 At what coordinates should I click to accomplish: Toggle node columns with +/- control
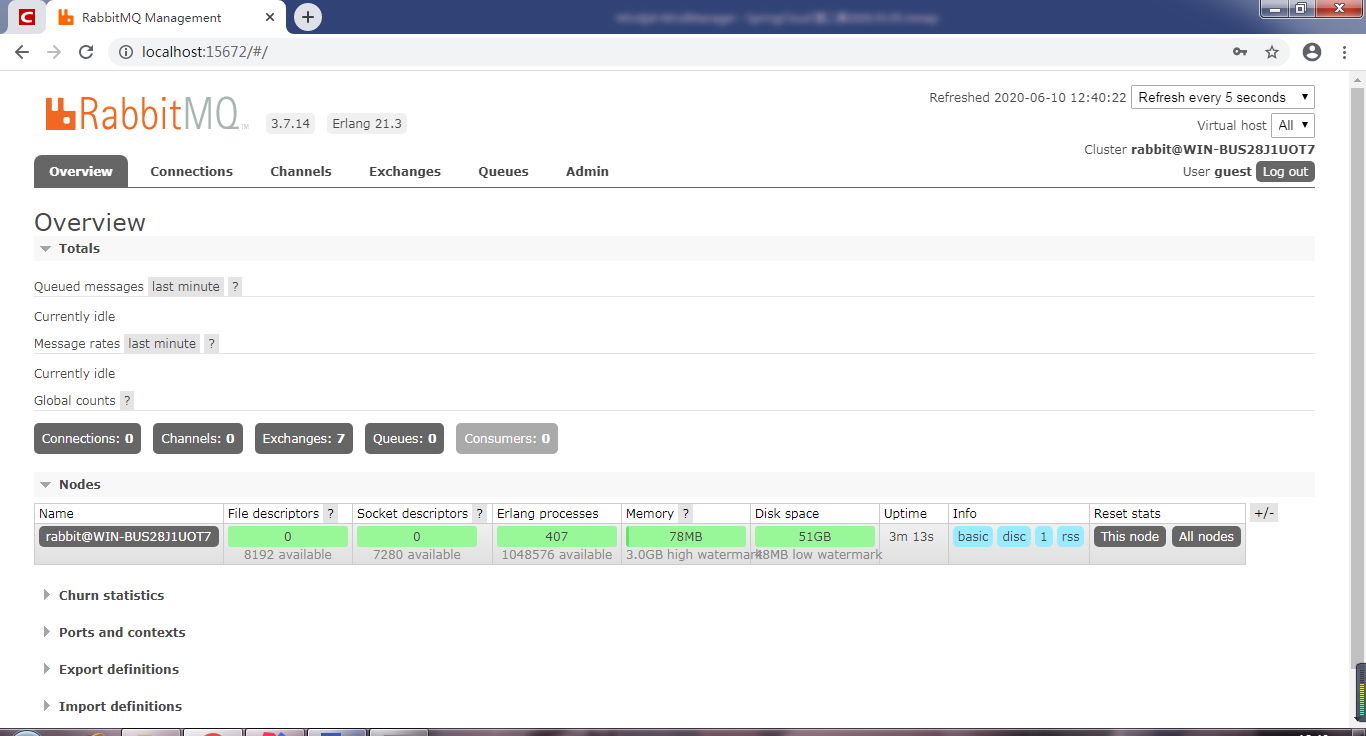coord(1264,513)
